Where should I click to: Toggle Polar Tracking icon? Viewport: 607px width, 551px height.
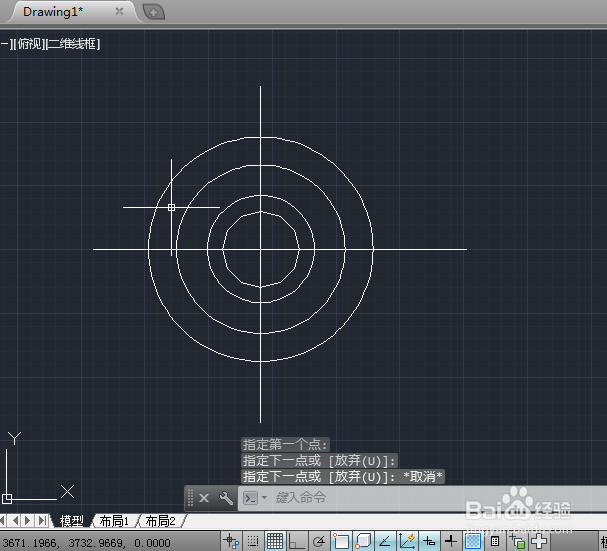[319, 541]
